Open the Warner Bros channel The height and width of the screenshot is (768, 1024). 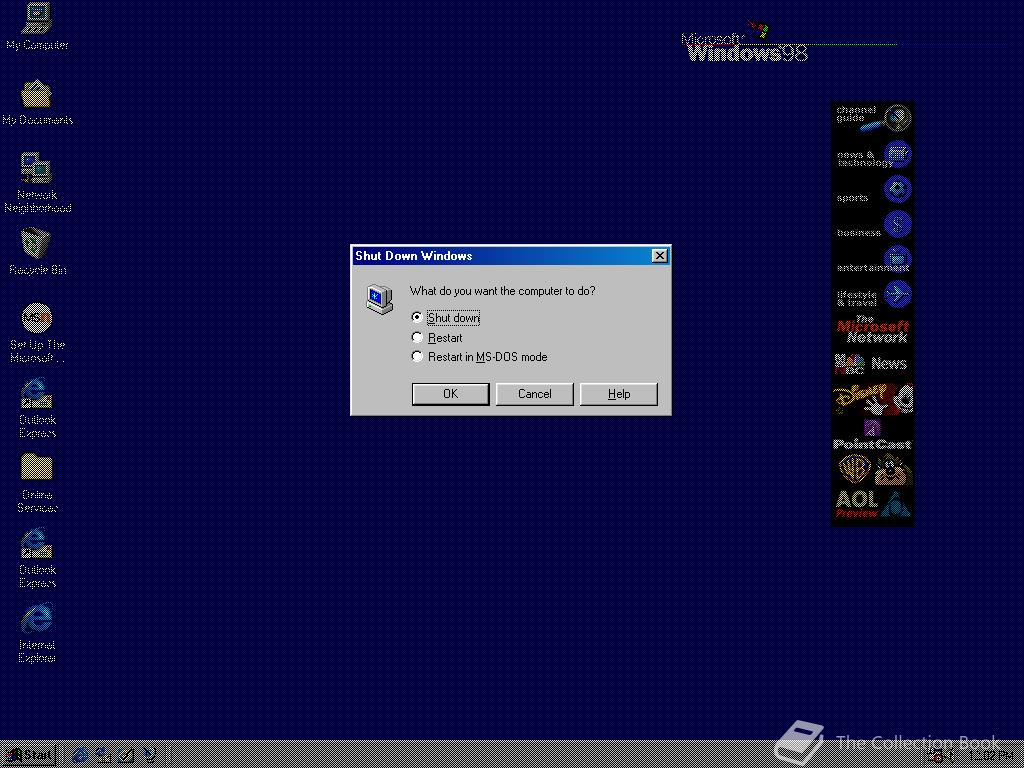point(873,470)
